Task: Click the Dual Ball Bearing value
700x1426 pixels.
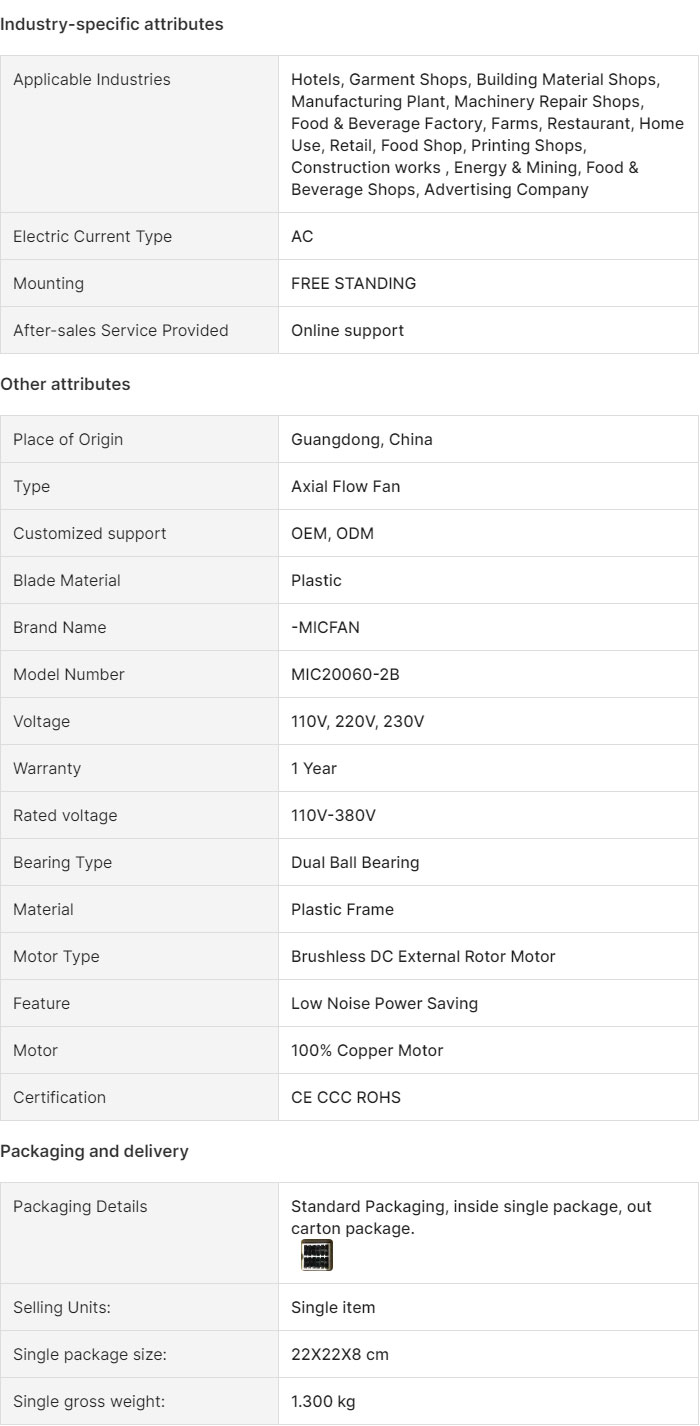Action: pos(355,863)
